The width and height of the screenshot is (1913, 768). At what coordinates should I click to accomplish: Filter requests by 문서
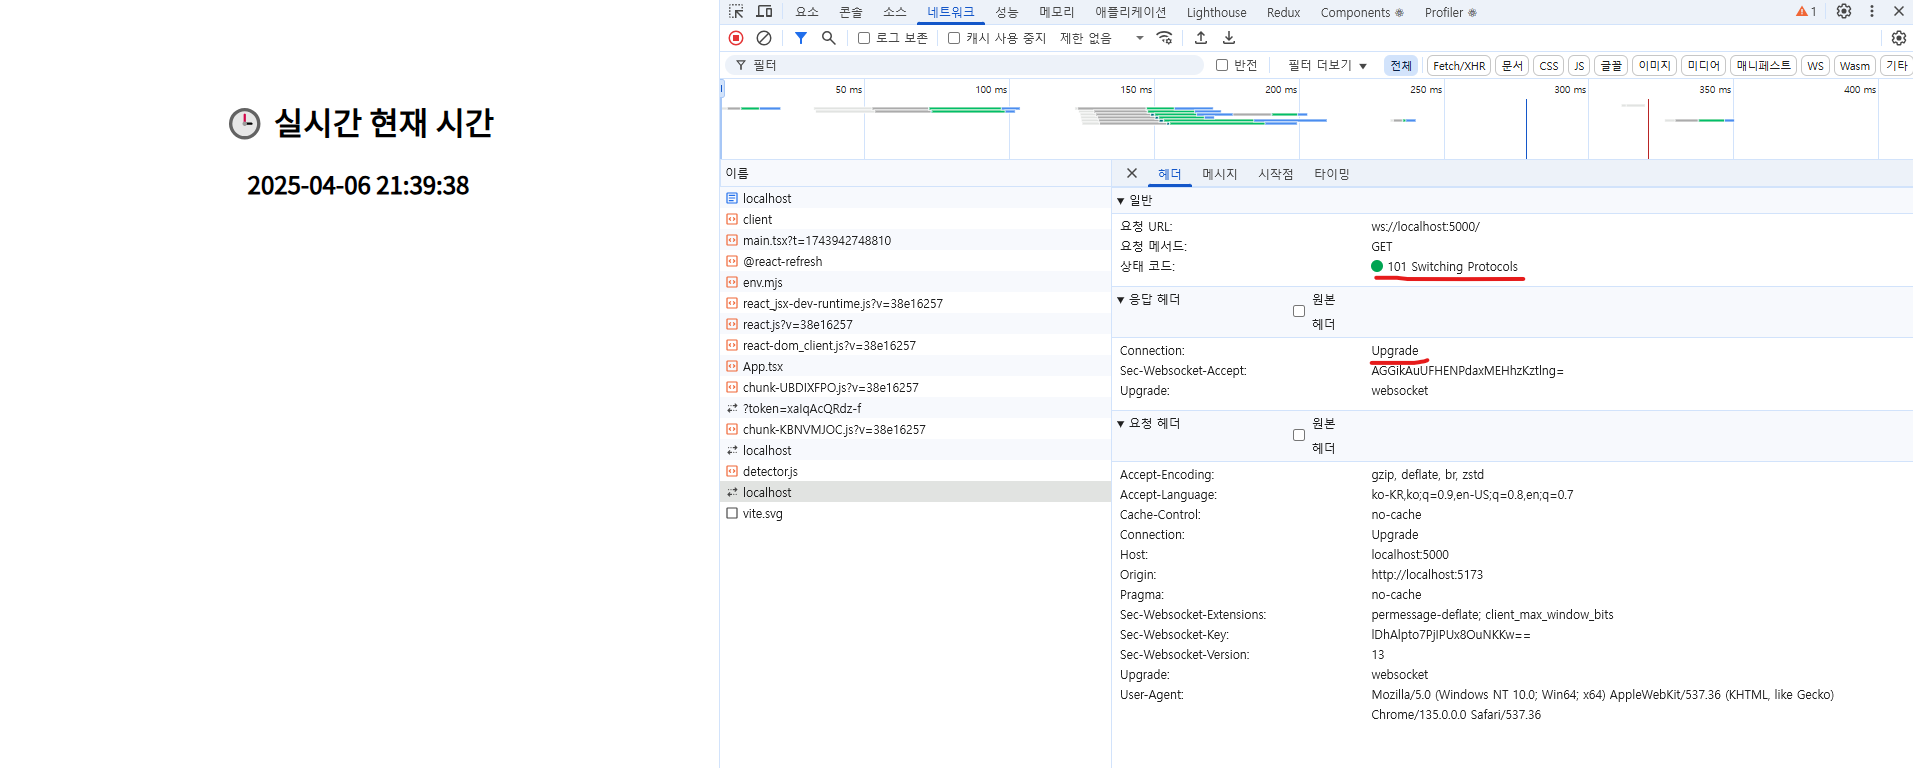tap(1512, 65)
